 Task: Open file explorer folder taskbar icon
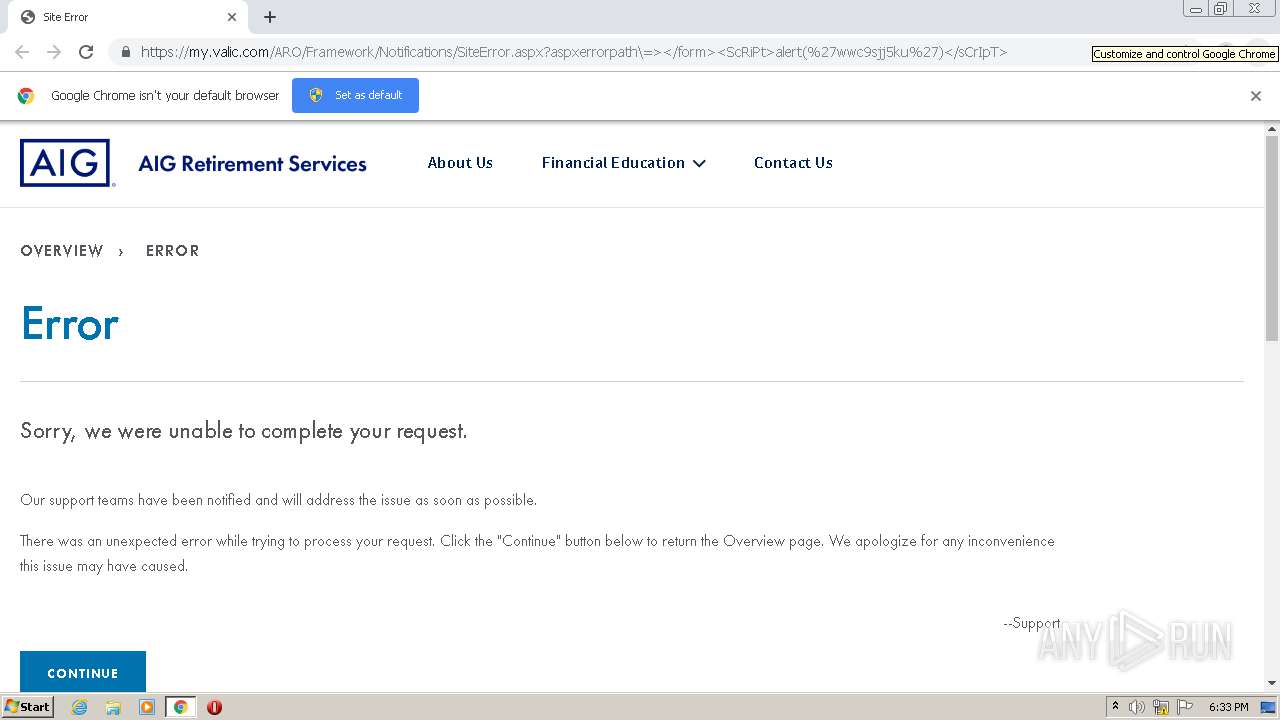click(x=113, y=707)
